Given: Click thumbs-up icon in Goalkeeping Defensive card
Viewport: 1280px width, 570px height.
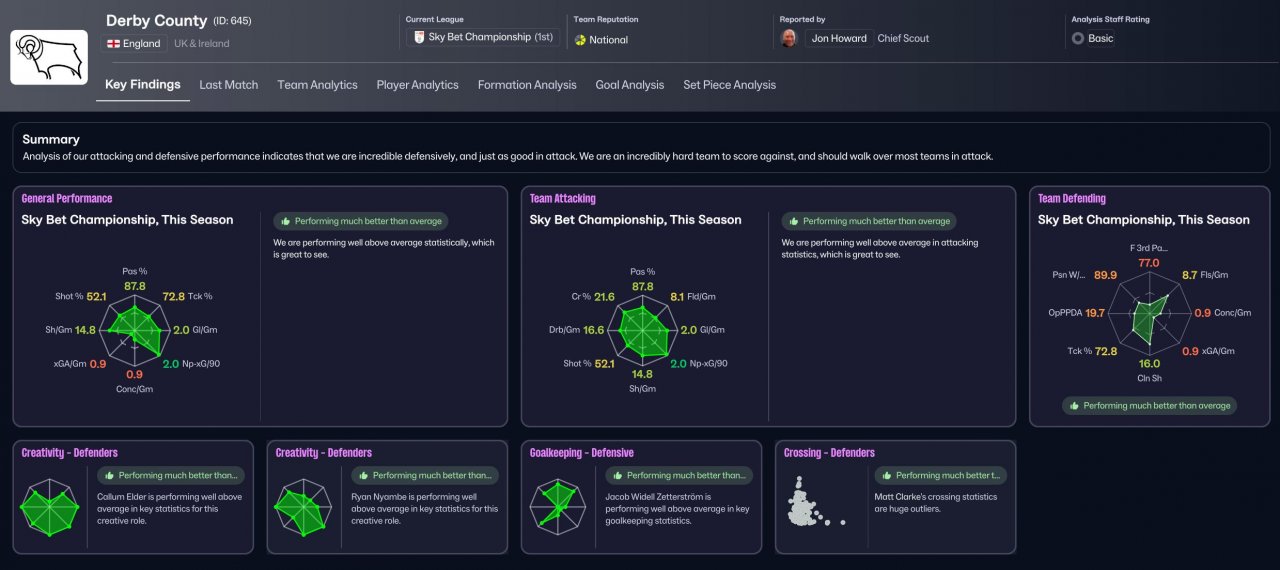Looking at the screenshot, I should click(x=618, y=475).
